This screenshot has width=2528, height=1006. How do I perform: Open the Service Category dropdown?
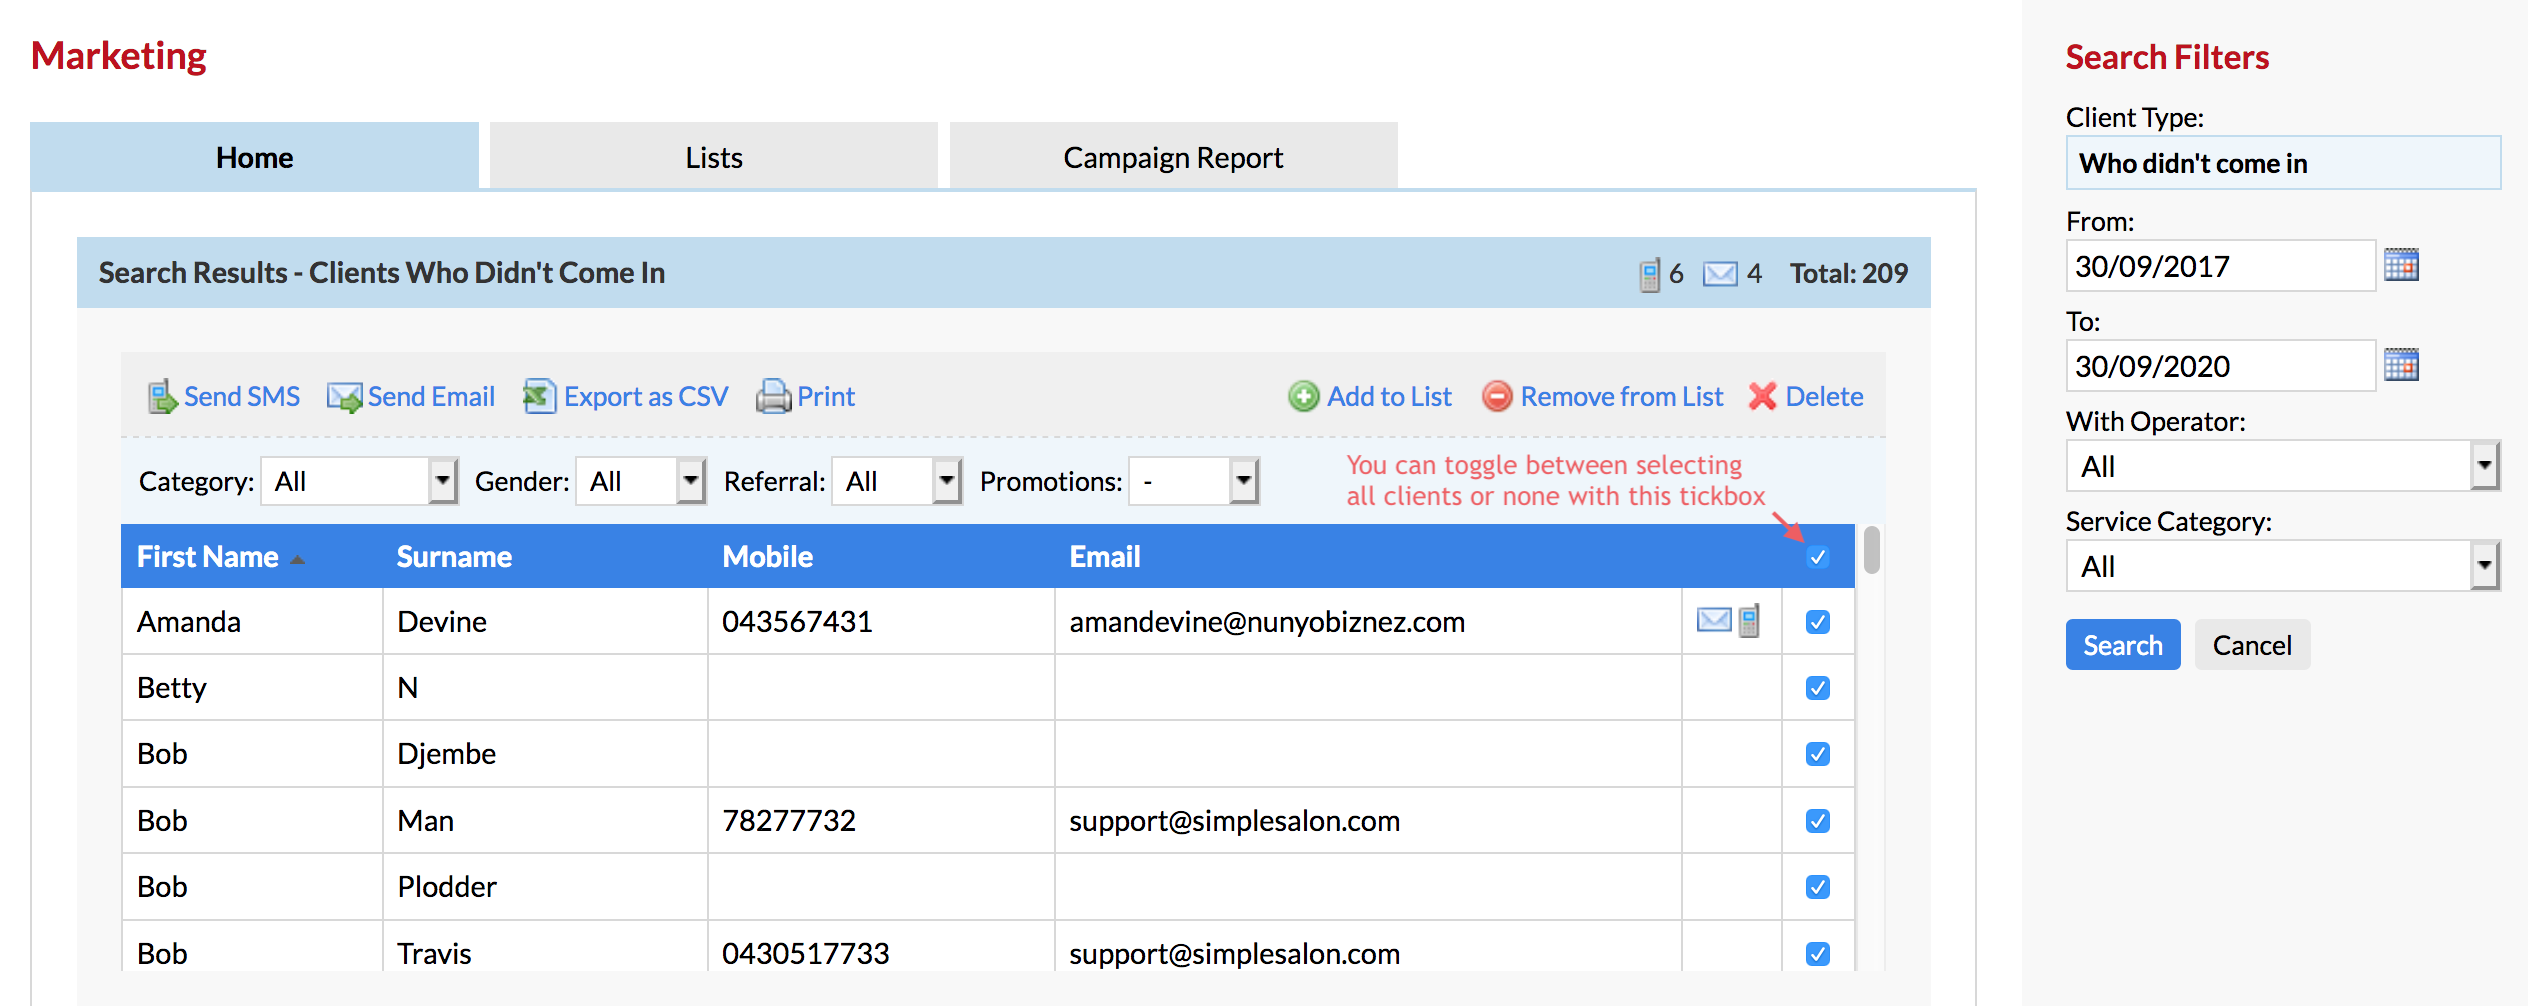pyautogui.click(x=2283, y=566)
